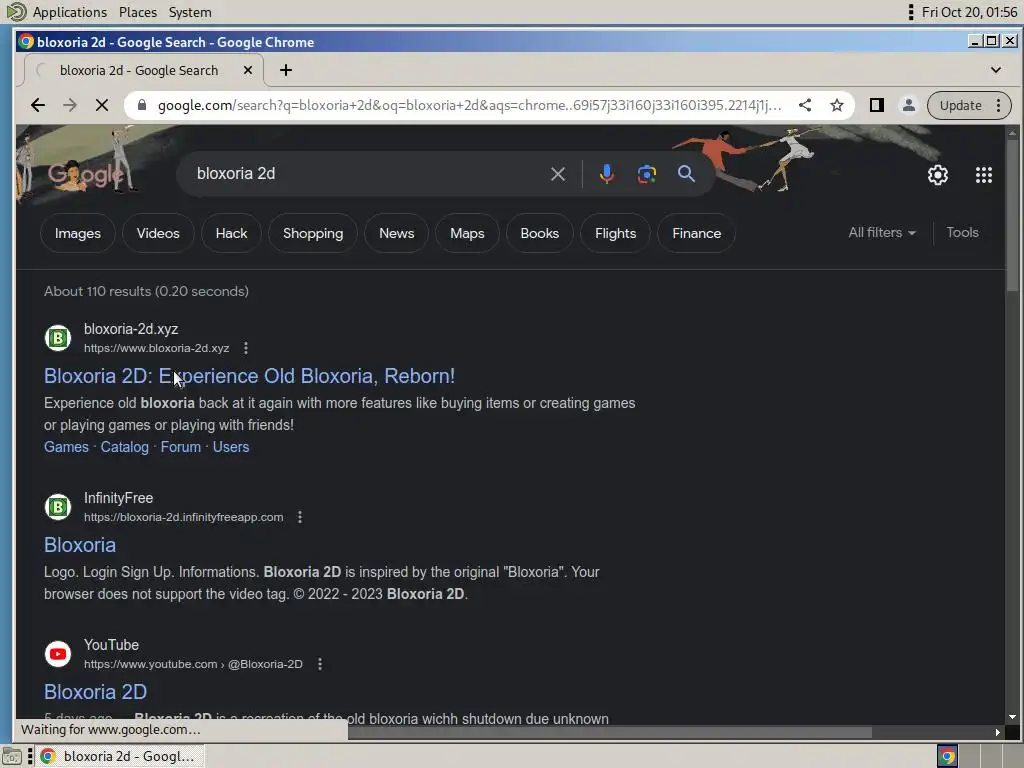Open the Chrome profile icon
Screen dimensions: 1024x768
pyautogui.click(x=908, y=105)
